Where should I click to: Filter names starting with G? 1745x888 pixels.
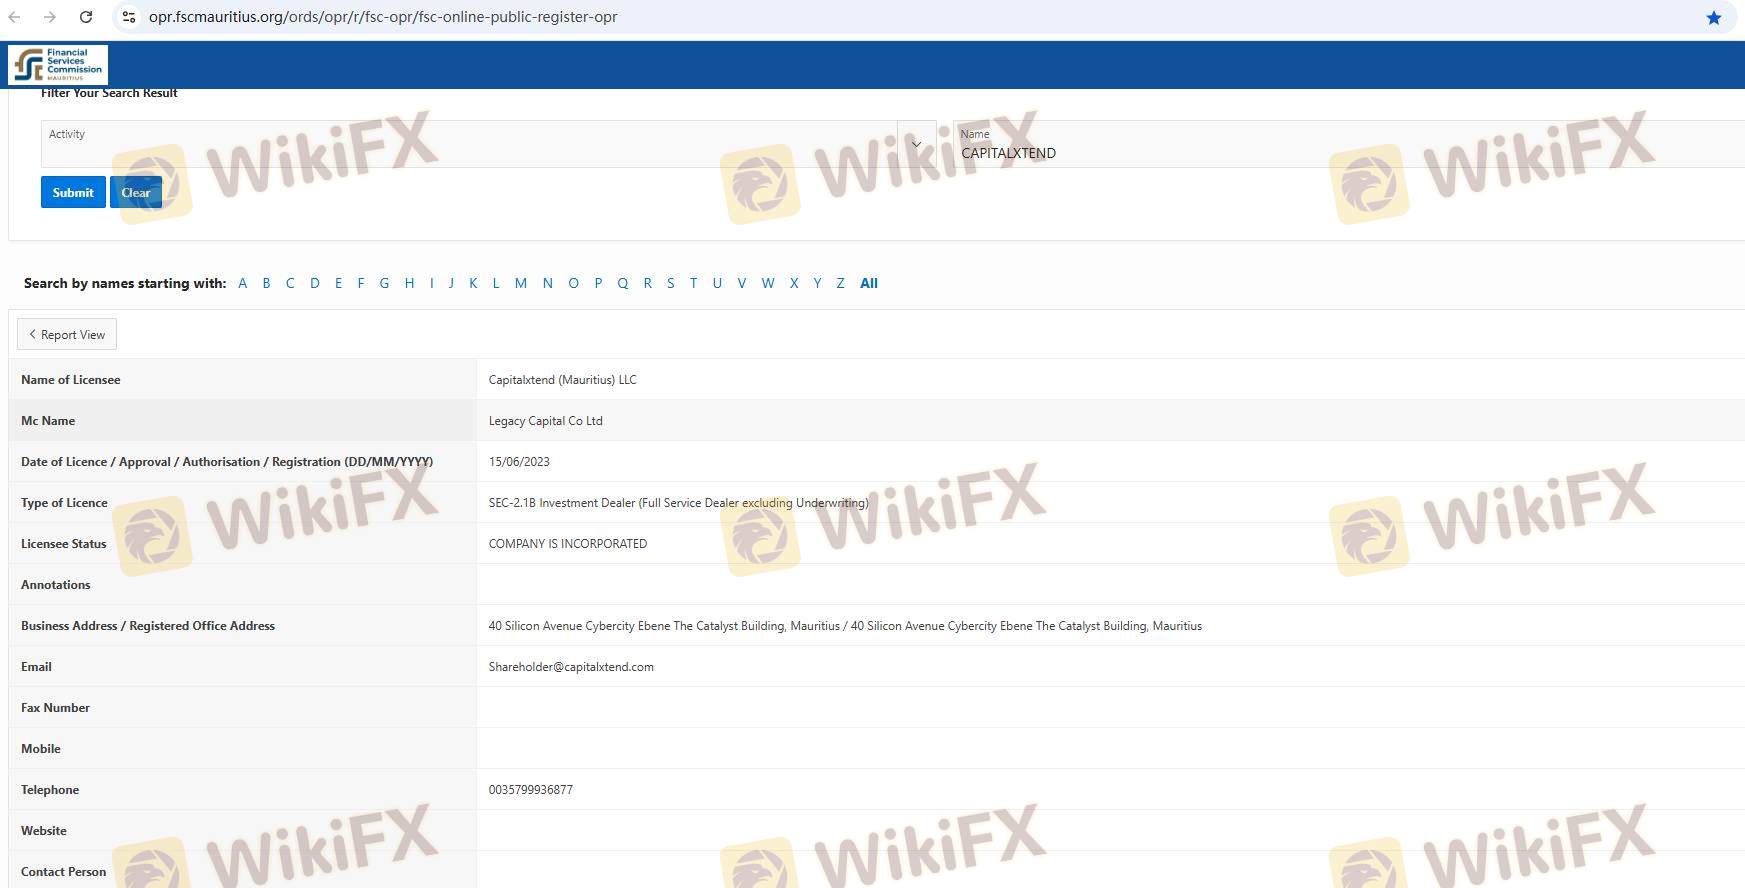tap(384, 283)
